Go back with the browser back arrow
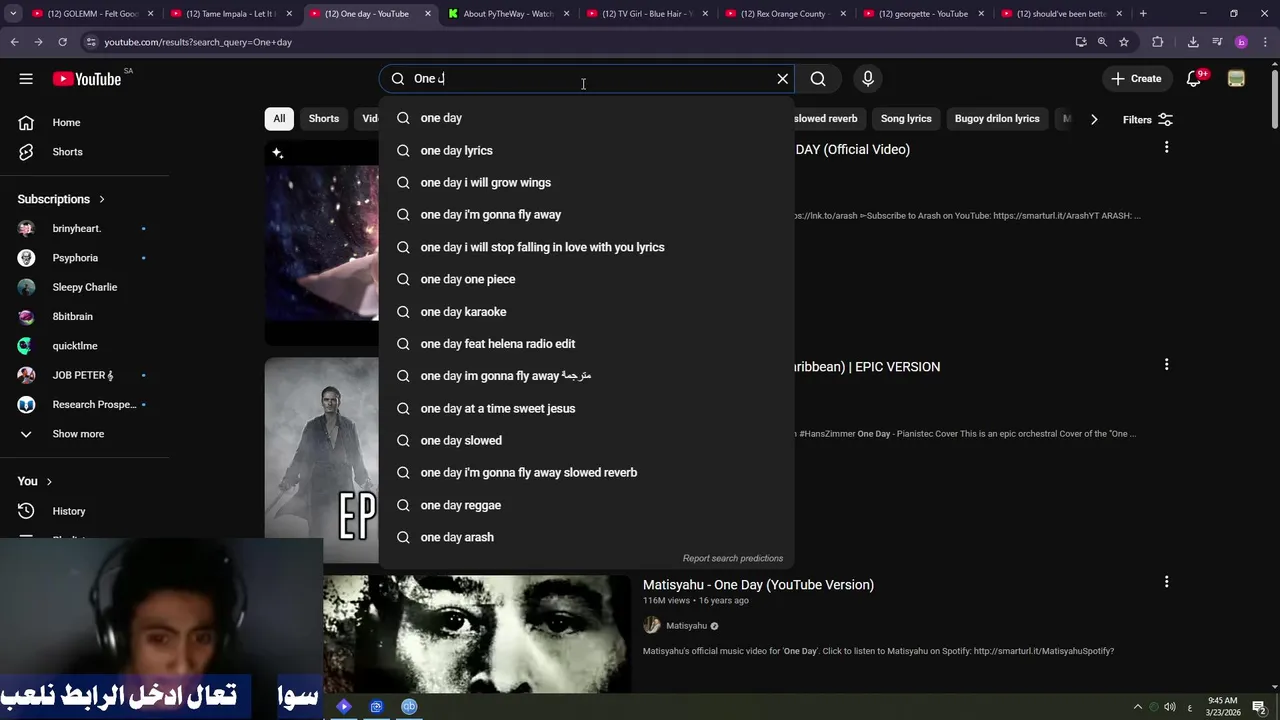The width and height of the screenshot is (1280, 720). point(14,42)
